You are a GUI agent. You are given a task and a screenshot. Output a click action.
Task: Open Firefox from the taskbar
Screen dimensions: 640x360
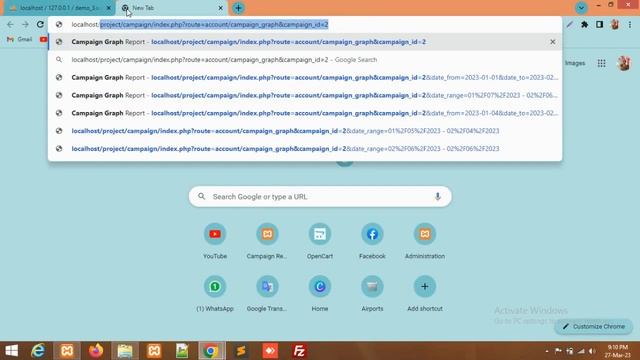click(96, 351)
